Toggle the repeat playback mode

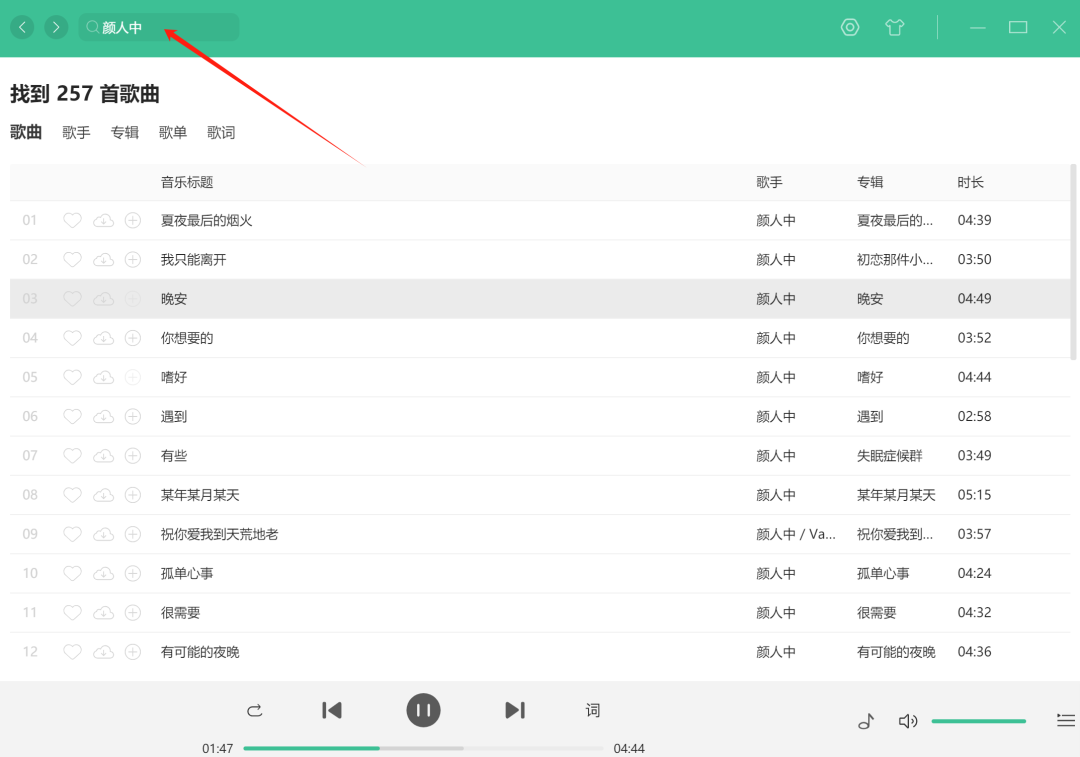tap(254, 710)
